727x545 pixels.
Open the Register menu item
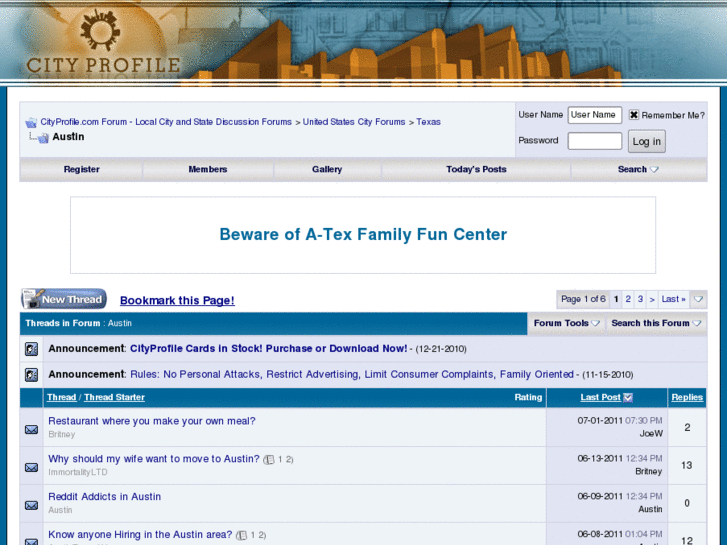pos(82,169)
